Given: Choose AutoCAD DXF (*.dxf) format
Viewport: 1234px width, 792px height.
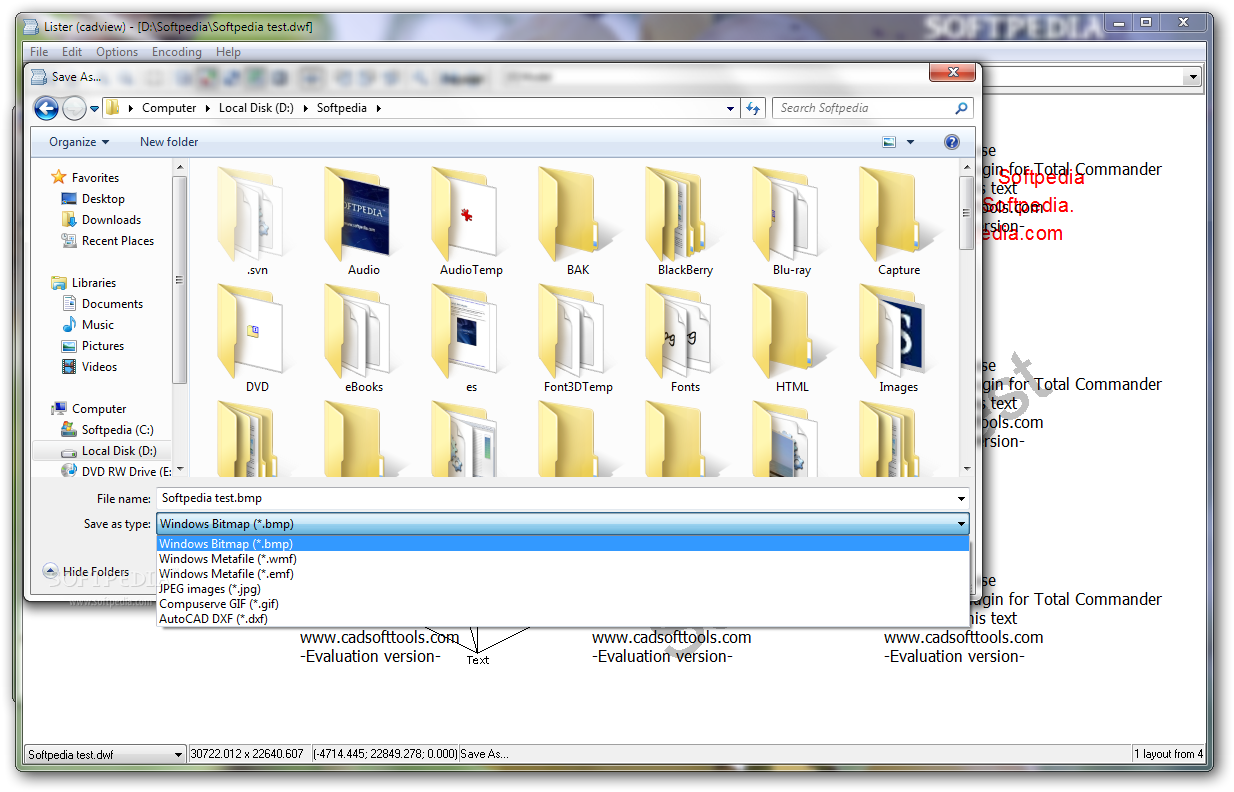Looking at the screenshot, I should pyautogui.click(x=563, y=619).
